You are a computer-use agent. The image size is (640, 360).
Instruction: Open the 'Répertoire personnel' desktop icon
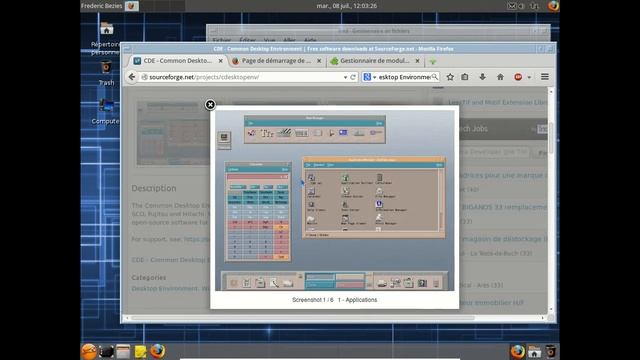point(106,38)
